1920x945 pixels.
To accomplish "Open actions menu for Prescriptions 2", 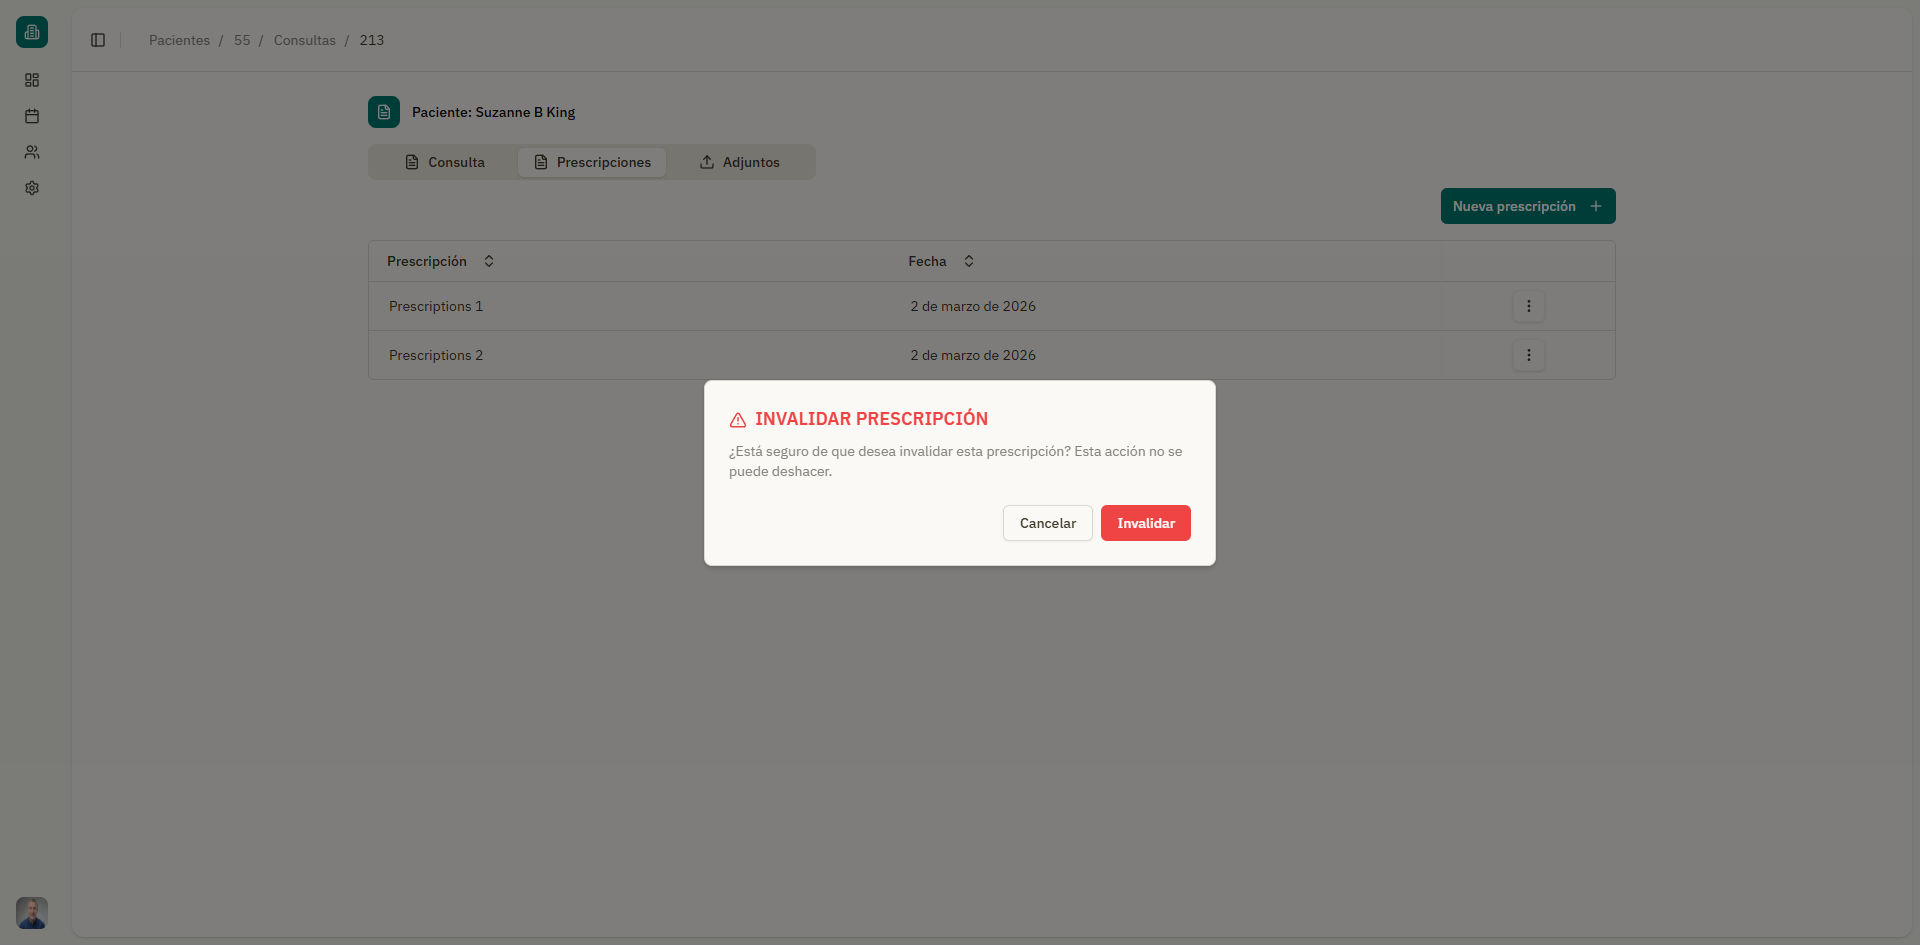I will coord(1528,355).
